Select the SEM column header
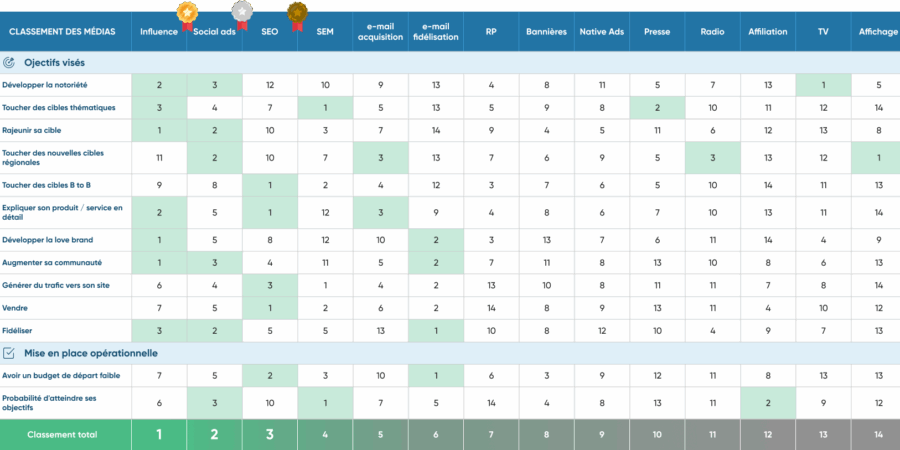Viewport: 900px width, 450px height. tap(325, 32)
